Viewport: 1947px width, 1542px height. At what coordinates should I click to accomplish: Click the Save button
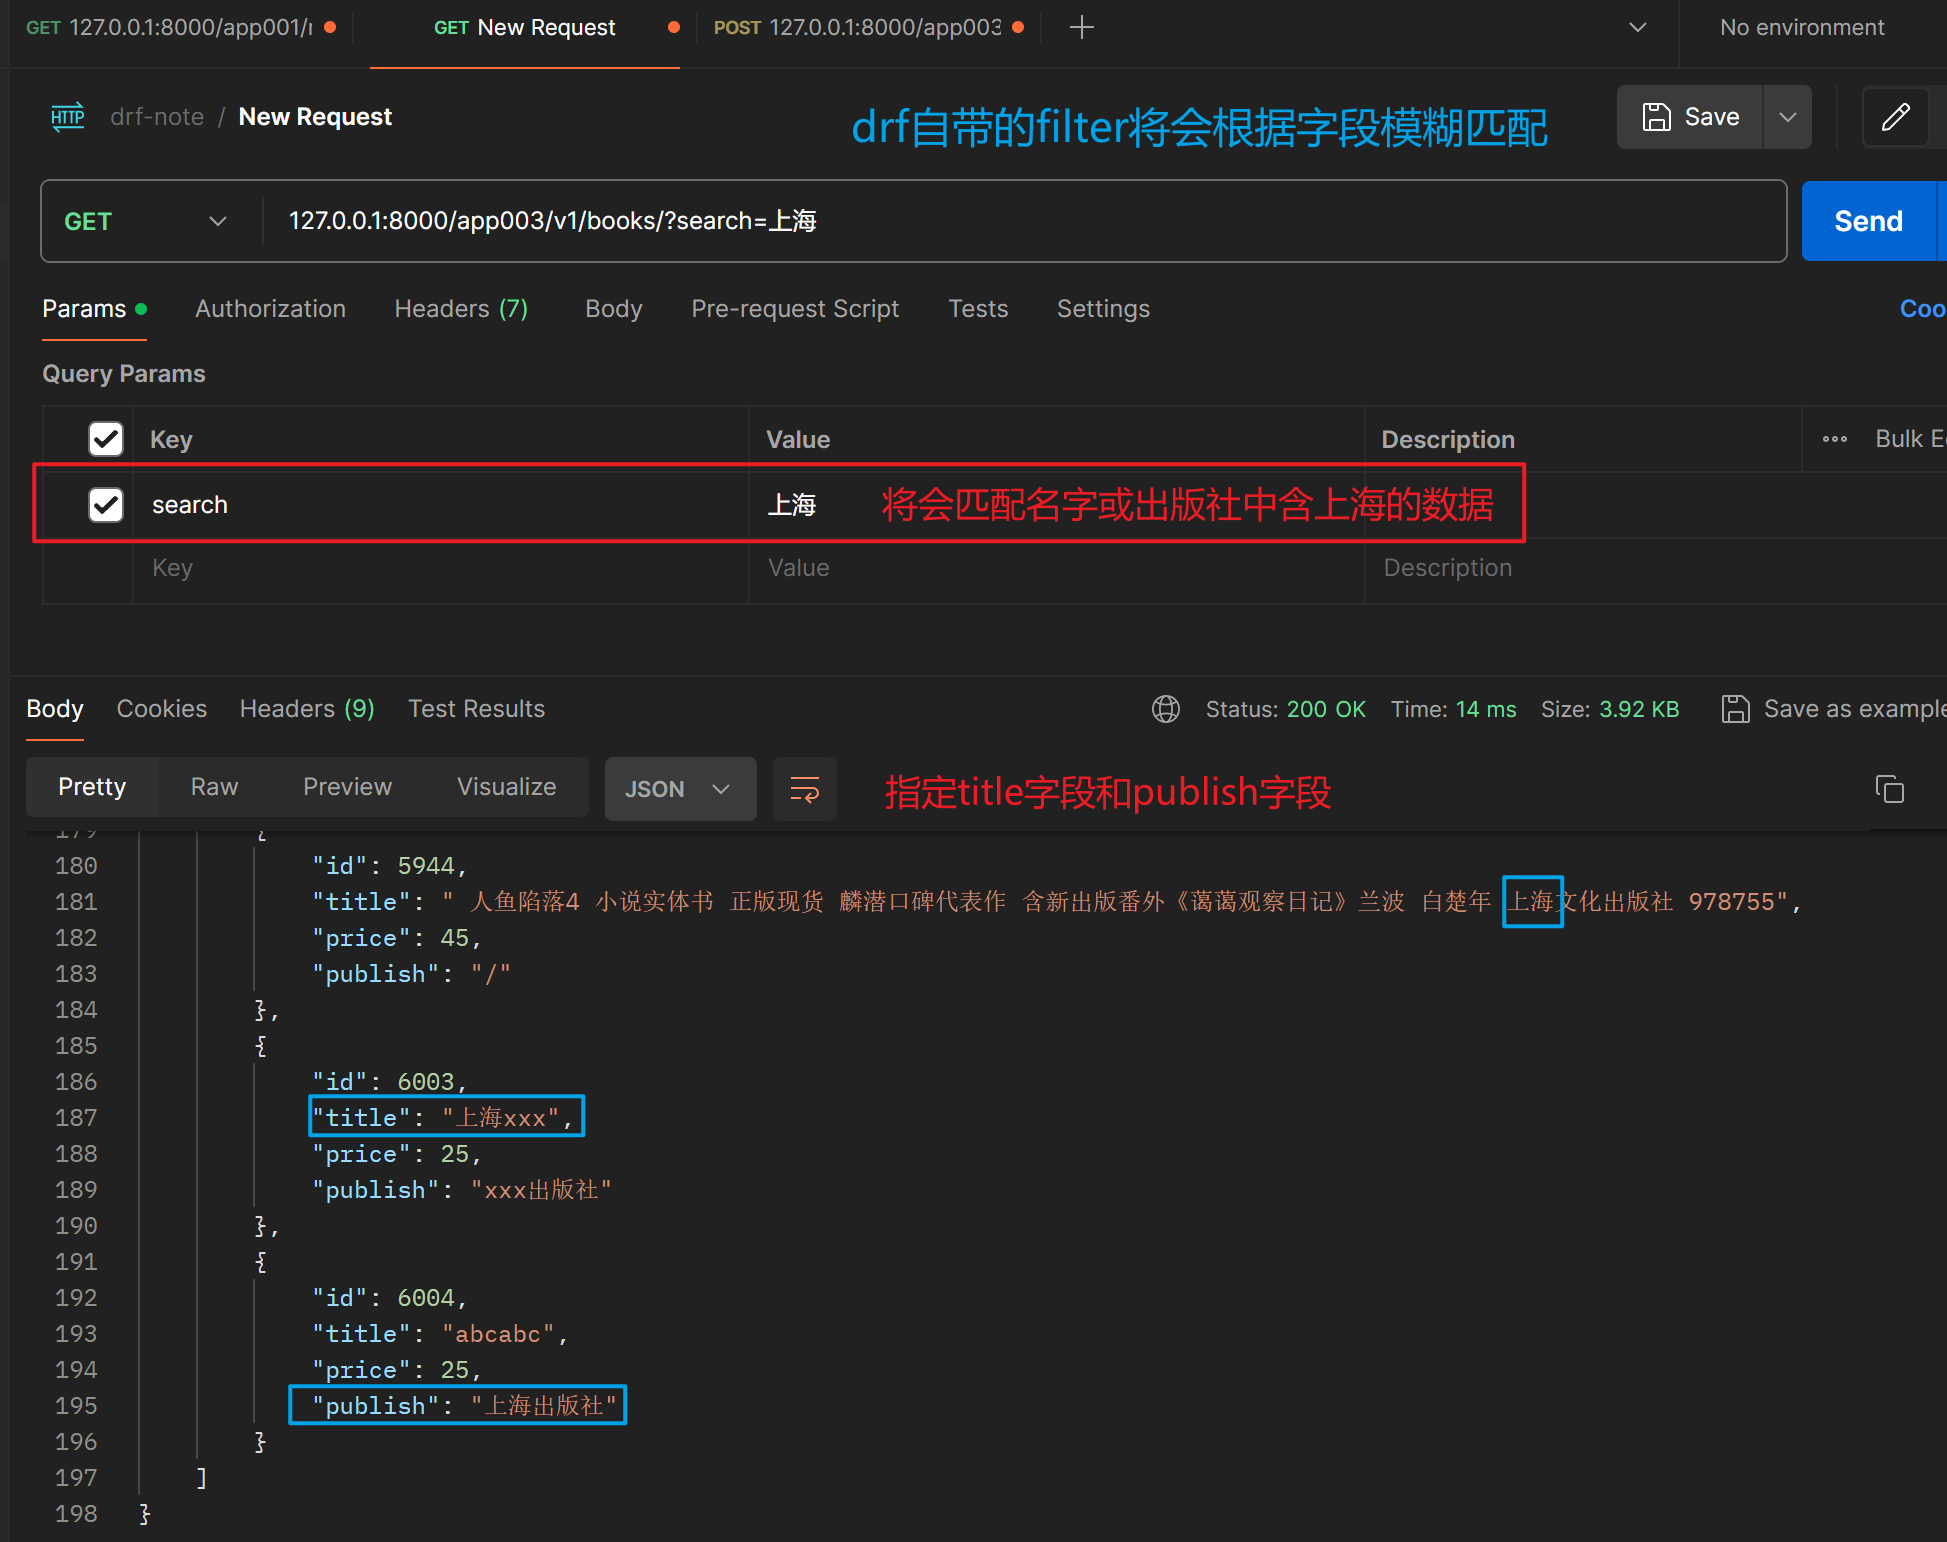1690,117
